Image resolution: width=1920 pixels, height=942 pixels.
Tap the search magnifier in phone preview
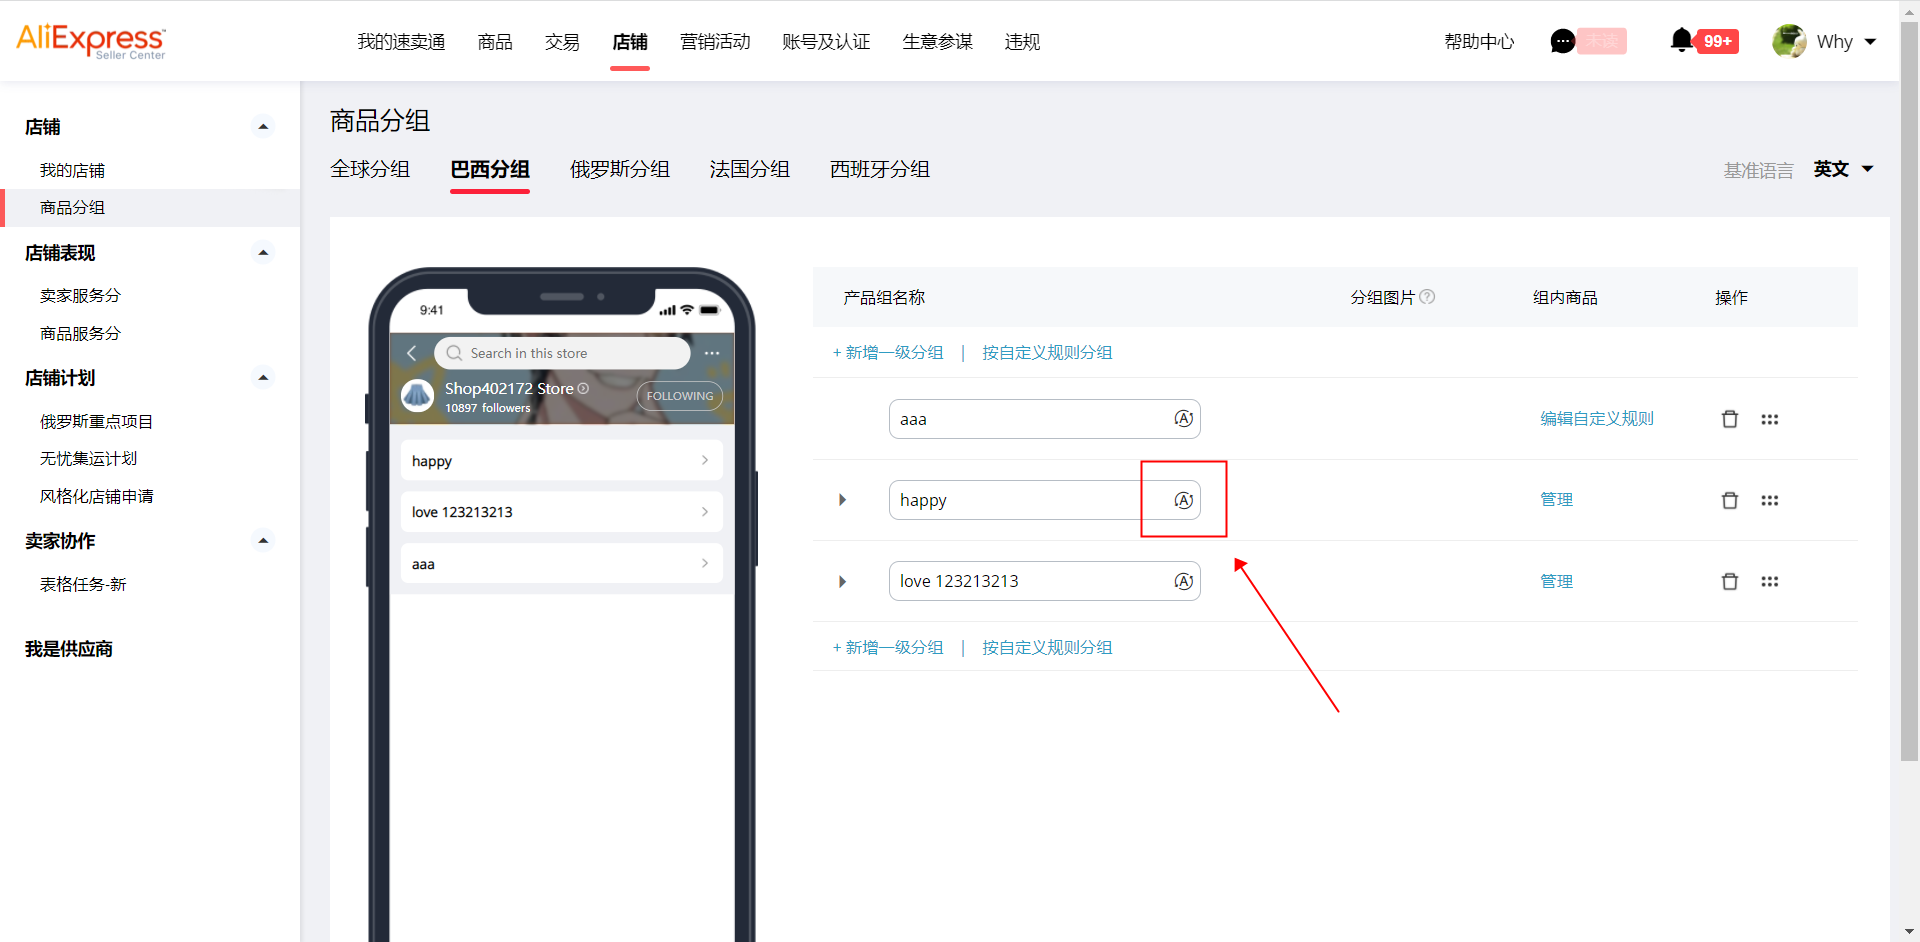point(454,353)
